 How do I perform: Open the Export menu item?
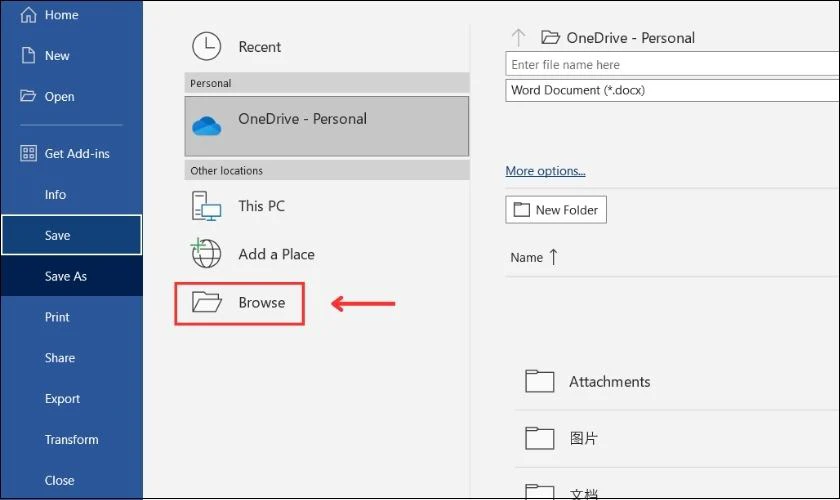point(72,398)
